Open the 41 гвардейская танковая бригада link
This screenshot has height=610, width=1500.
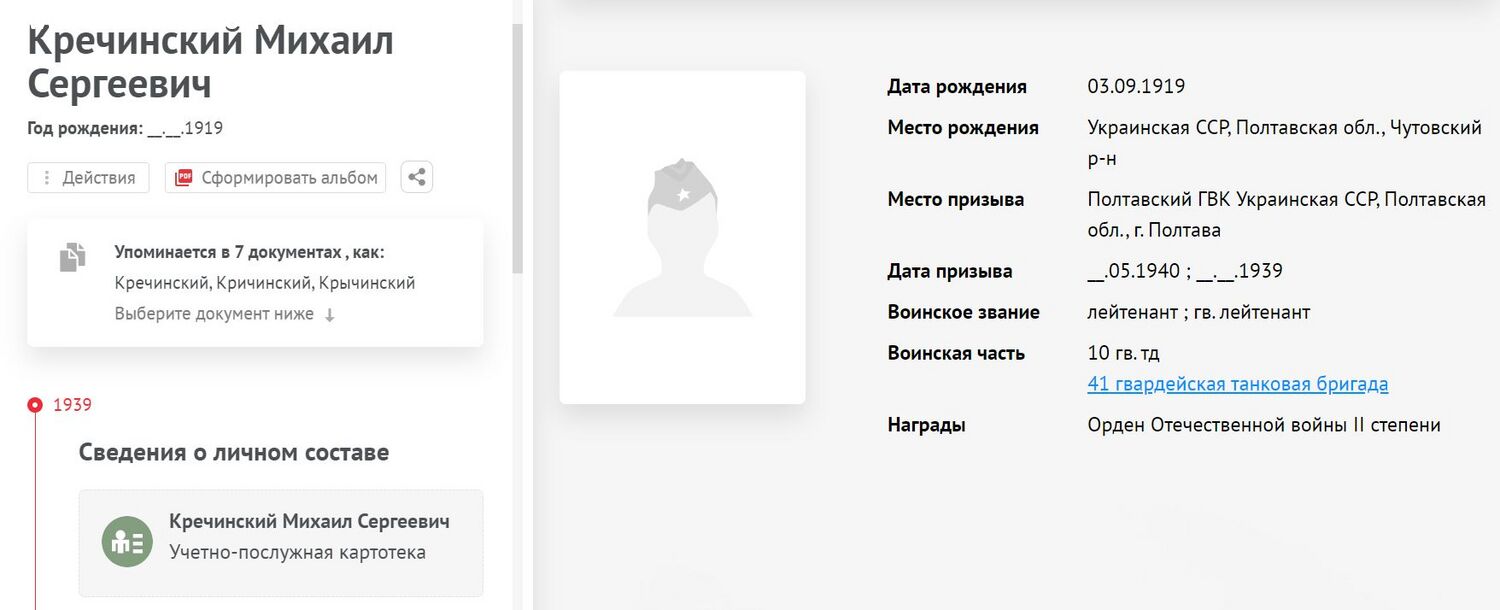point(1237,384)
